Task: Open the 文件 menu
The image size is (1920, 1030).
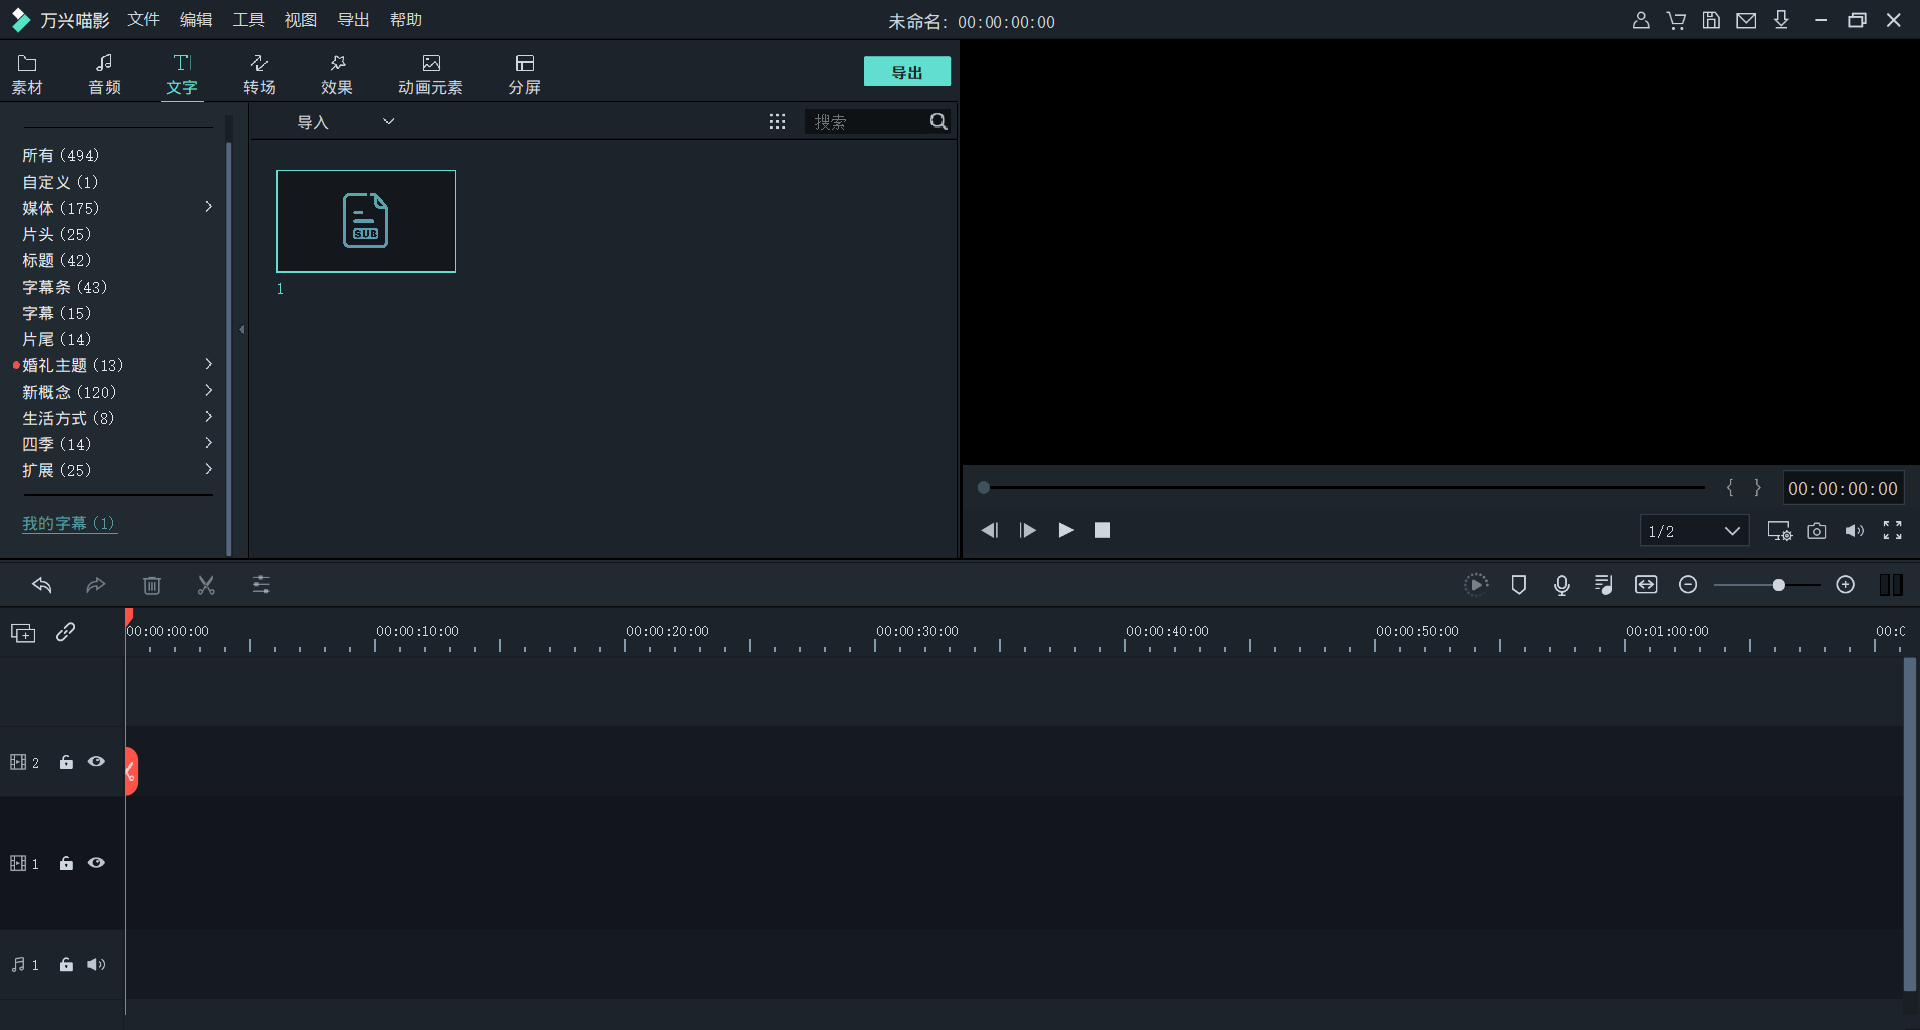Action: 143,20
